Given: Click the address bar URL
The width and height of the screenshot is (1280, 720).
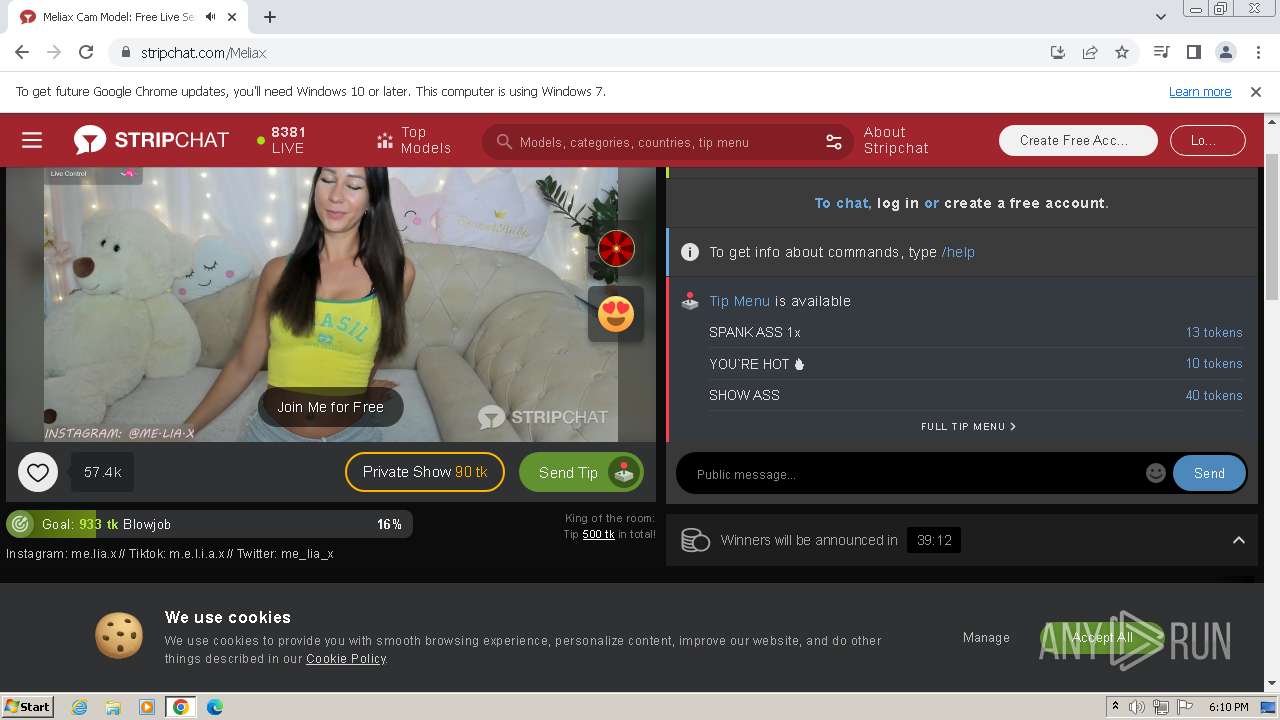Looking at the screenshot, I should 203,53.
